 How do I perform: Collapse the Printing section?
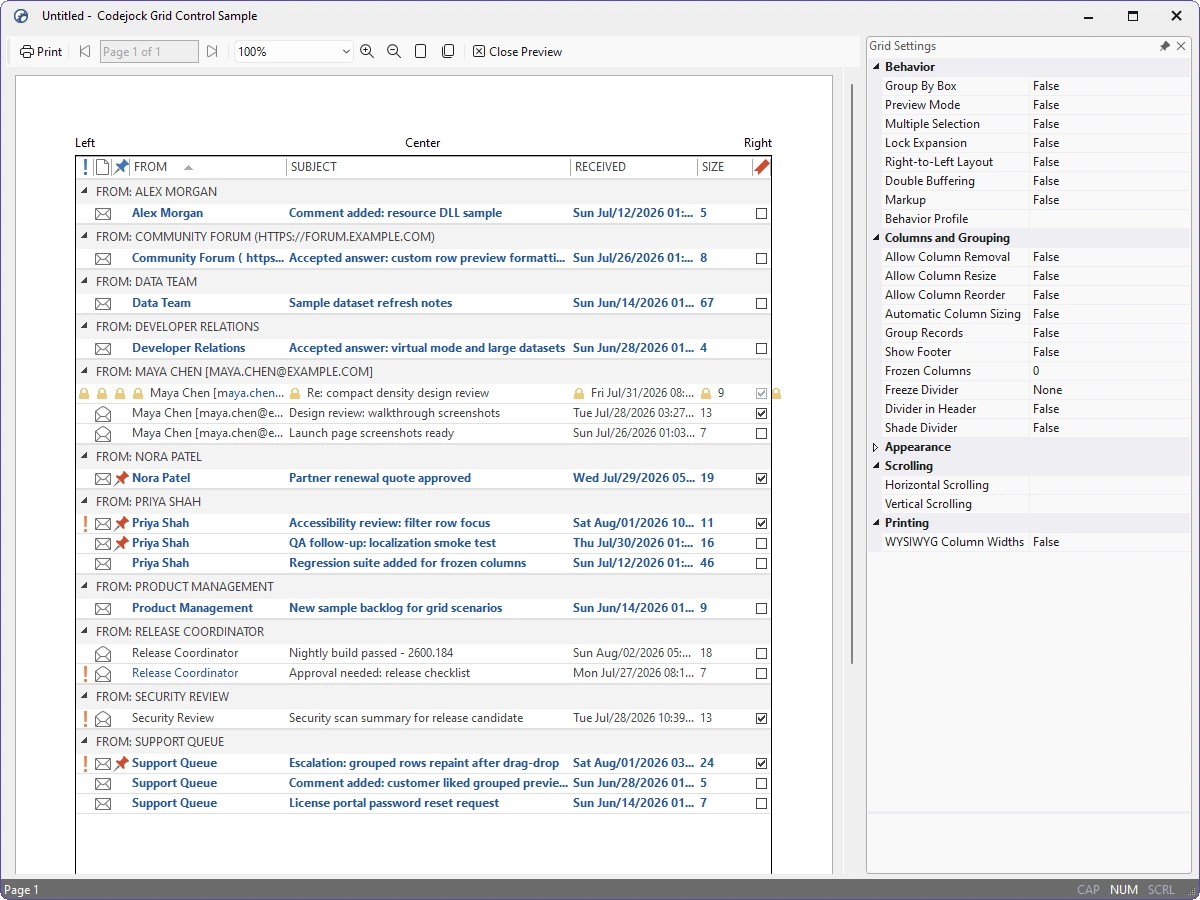[x=876, y=523]
